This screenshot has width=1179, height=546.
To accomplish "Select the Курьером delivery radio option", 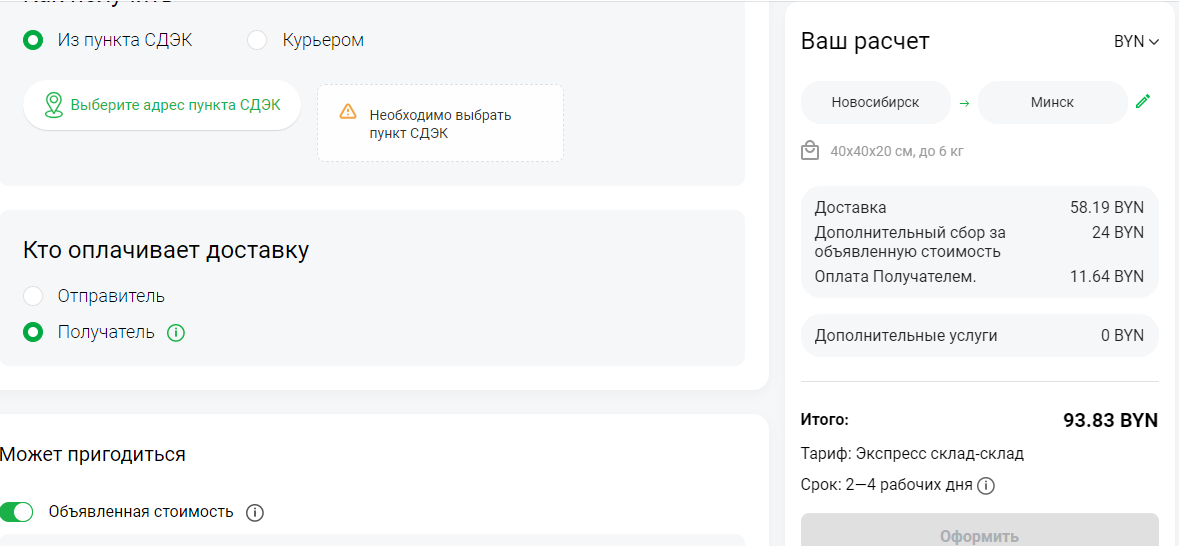I will click(257, 40).
